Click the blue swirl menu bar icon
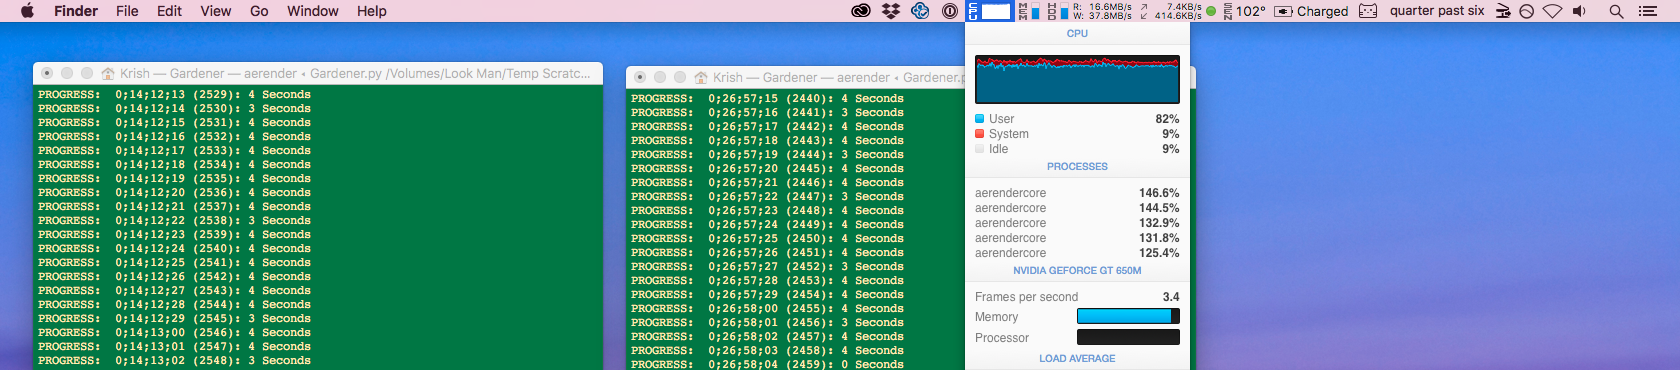Viewport: 1680px width, 370px height. pos(920,11)
